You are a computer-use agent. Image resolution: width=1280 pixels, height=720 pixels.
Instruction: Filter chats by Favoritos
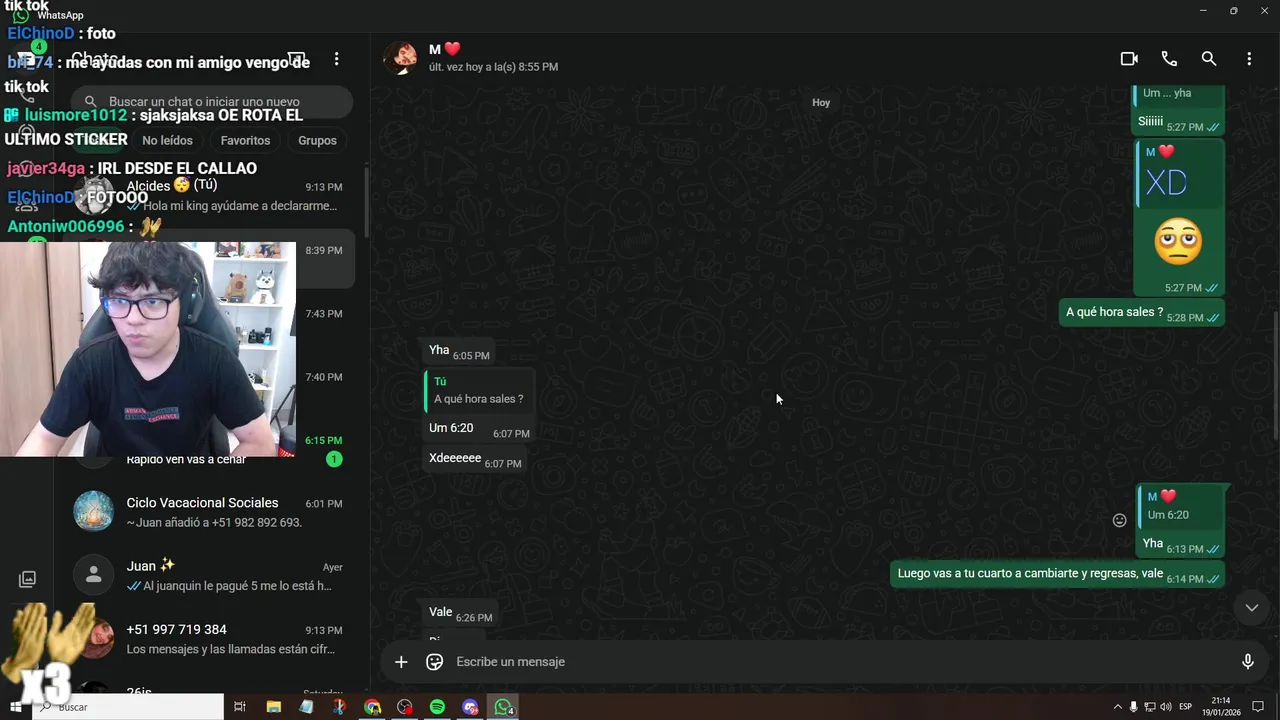(245, 140)
